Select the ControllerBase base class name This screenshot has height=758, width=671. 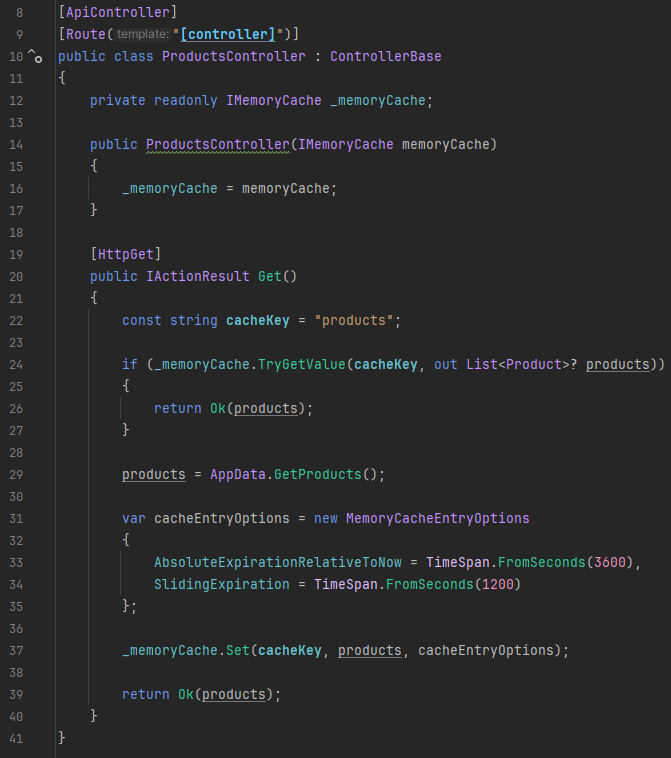(385, 56)
